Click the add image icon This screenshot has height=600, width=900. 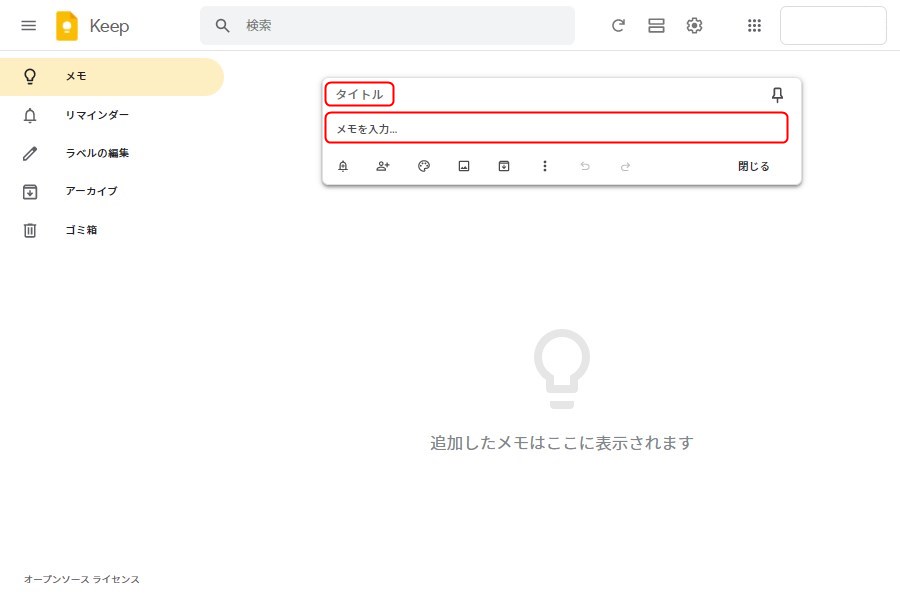tap(464, 166)
